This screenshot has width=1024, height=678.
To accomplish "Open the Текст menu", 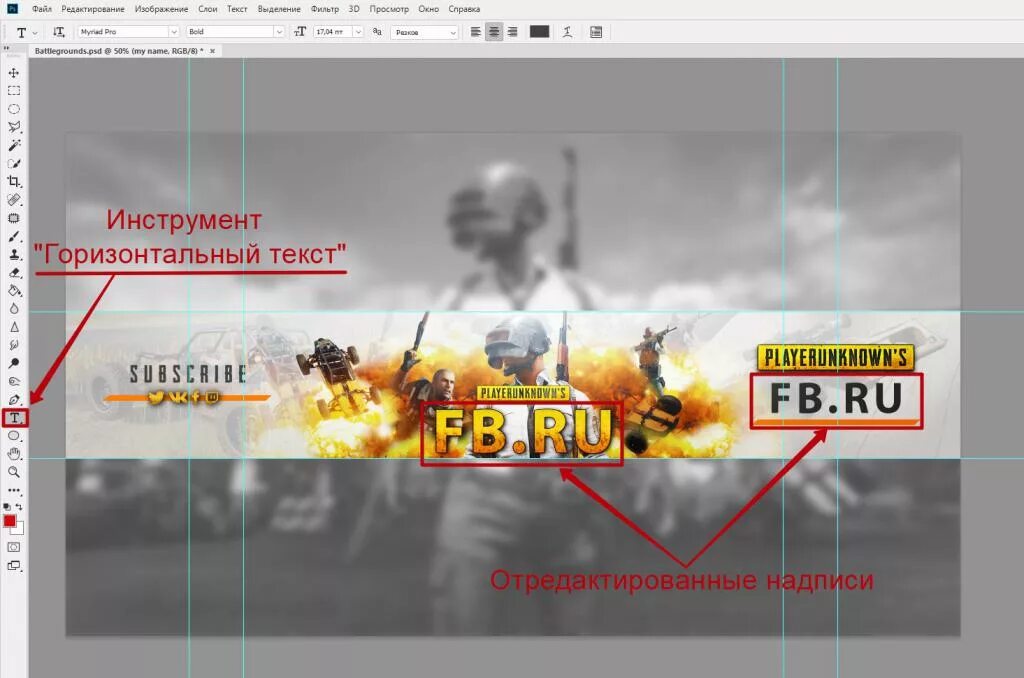I will pos(237,9).
